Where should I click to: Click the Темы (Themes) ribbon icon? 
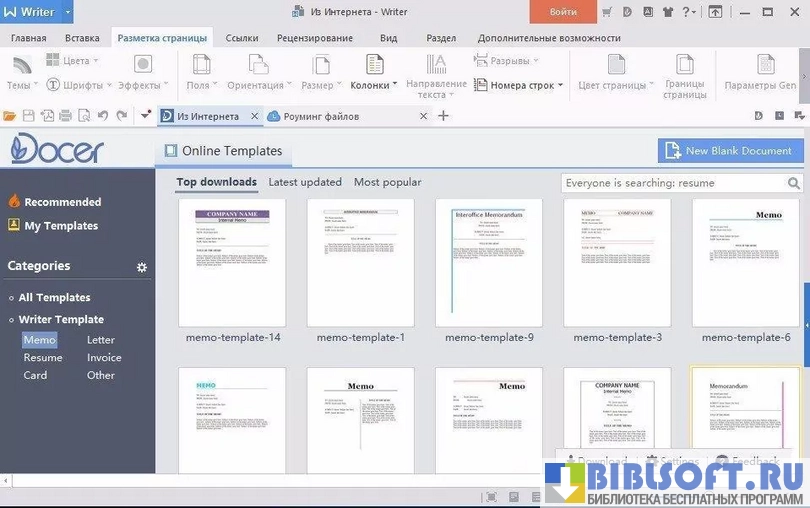(20, 66)
